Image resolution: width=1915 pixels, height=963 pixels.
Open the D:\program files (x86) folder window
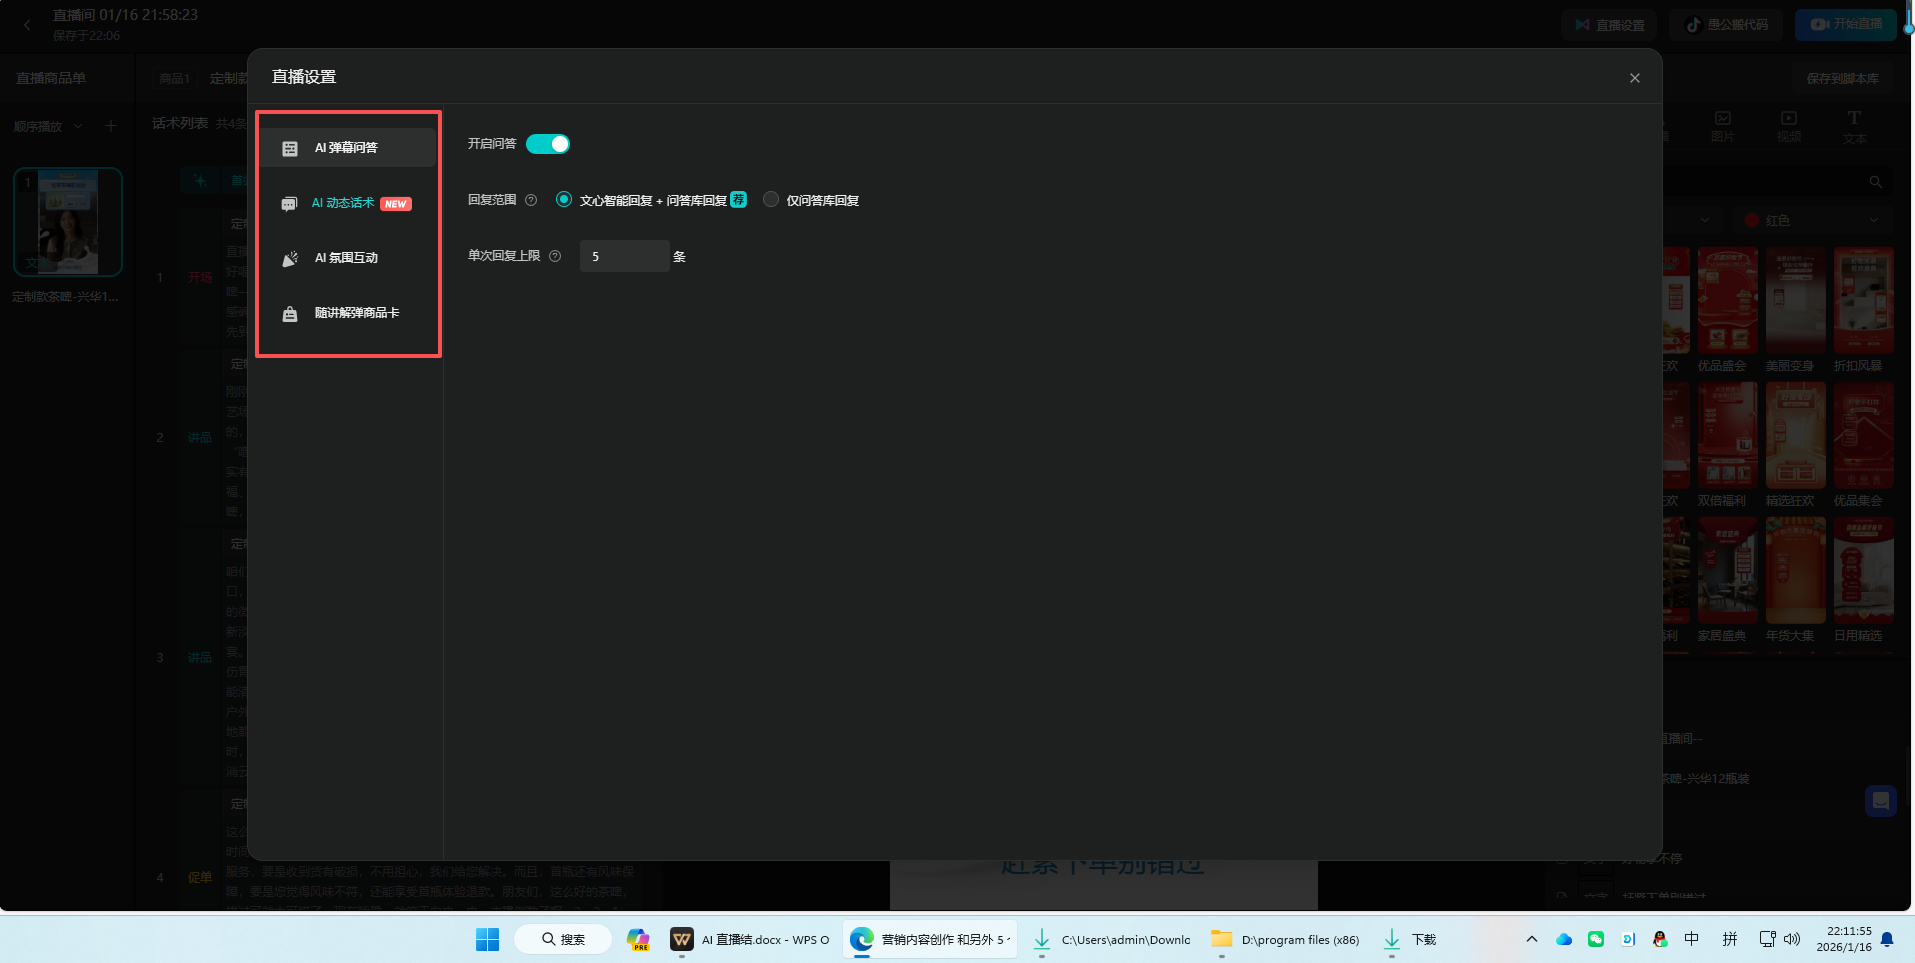coord(1286,939)
